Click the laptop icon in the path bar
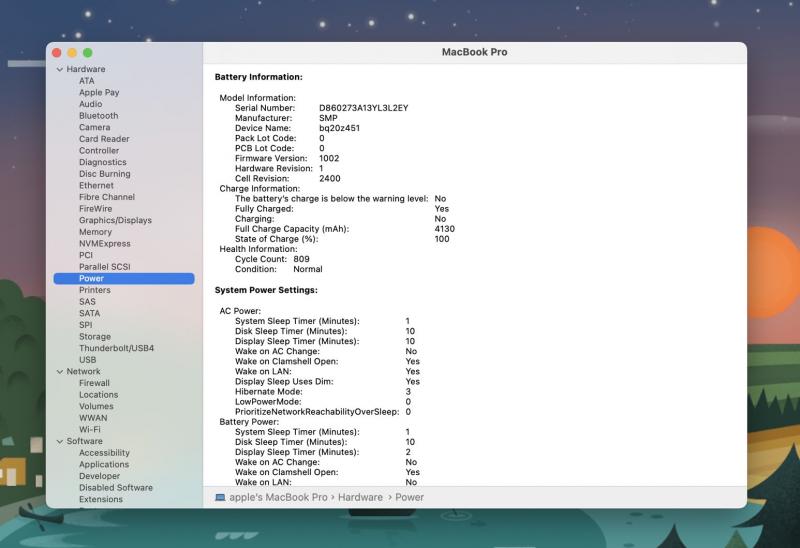Screen dimensions: 800x548 [x=220, y=497]
